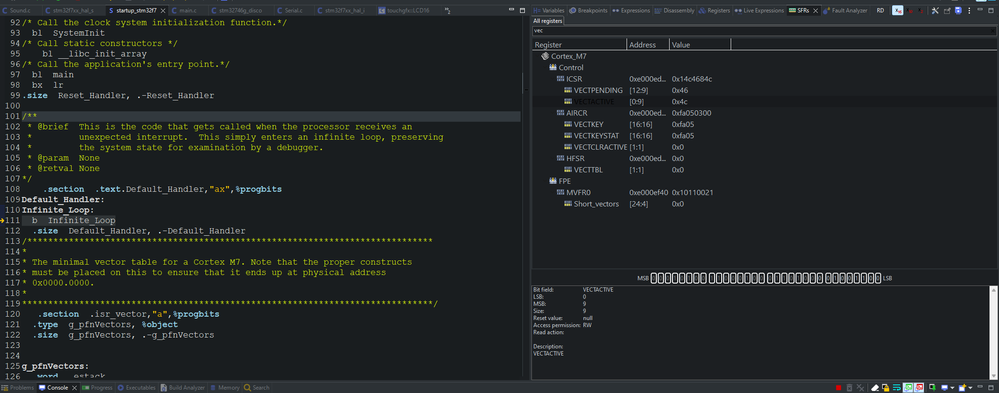999x393 pixels.
Task: Switch to the Problems bottom tab
Action: 18,388
